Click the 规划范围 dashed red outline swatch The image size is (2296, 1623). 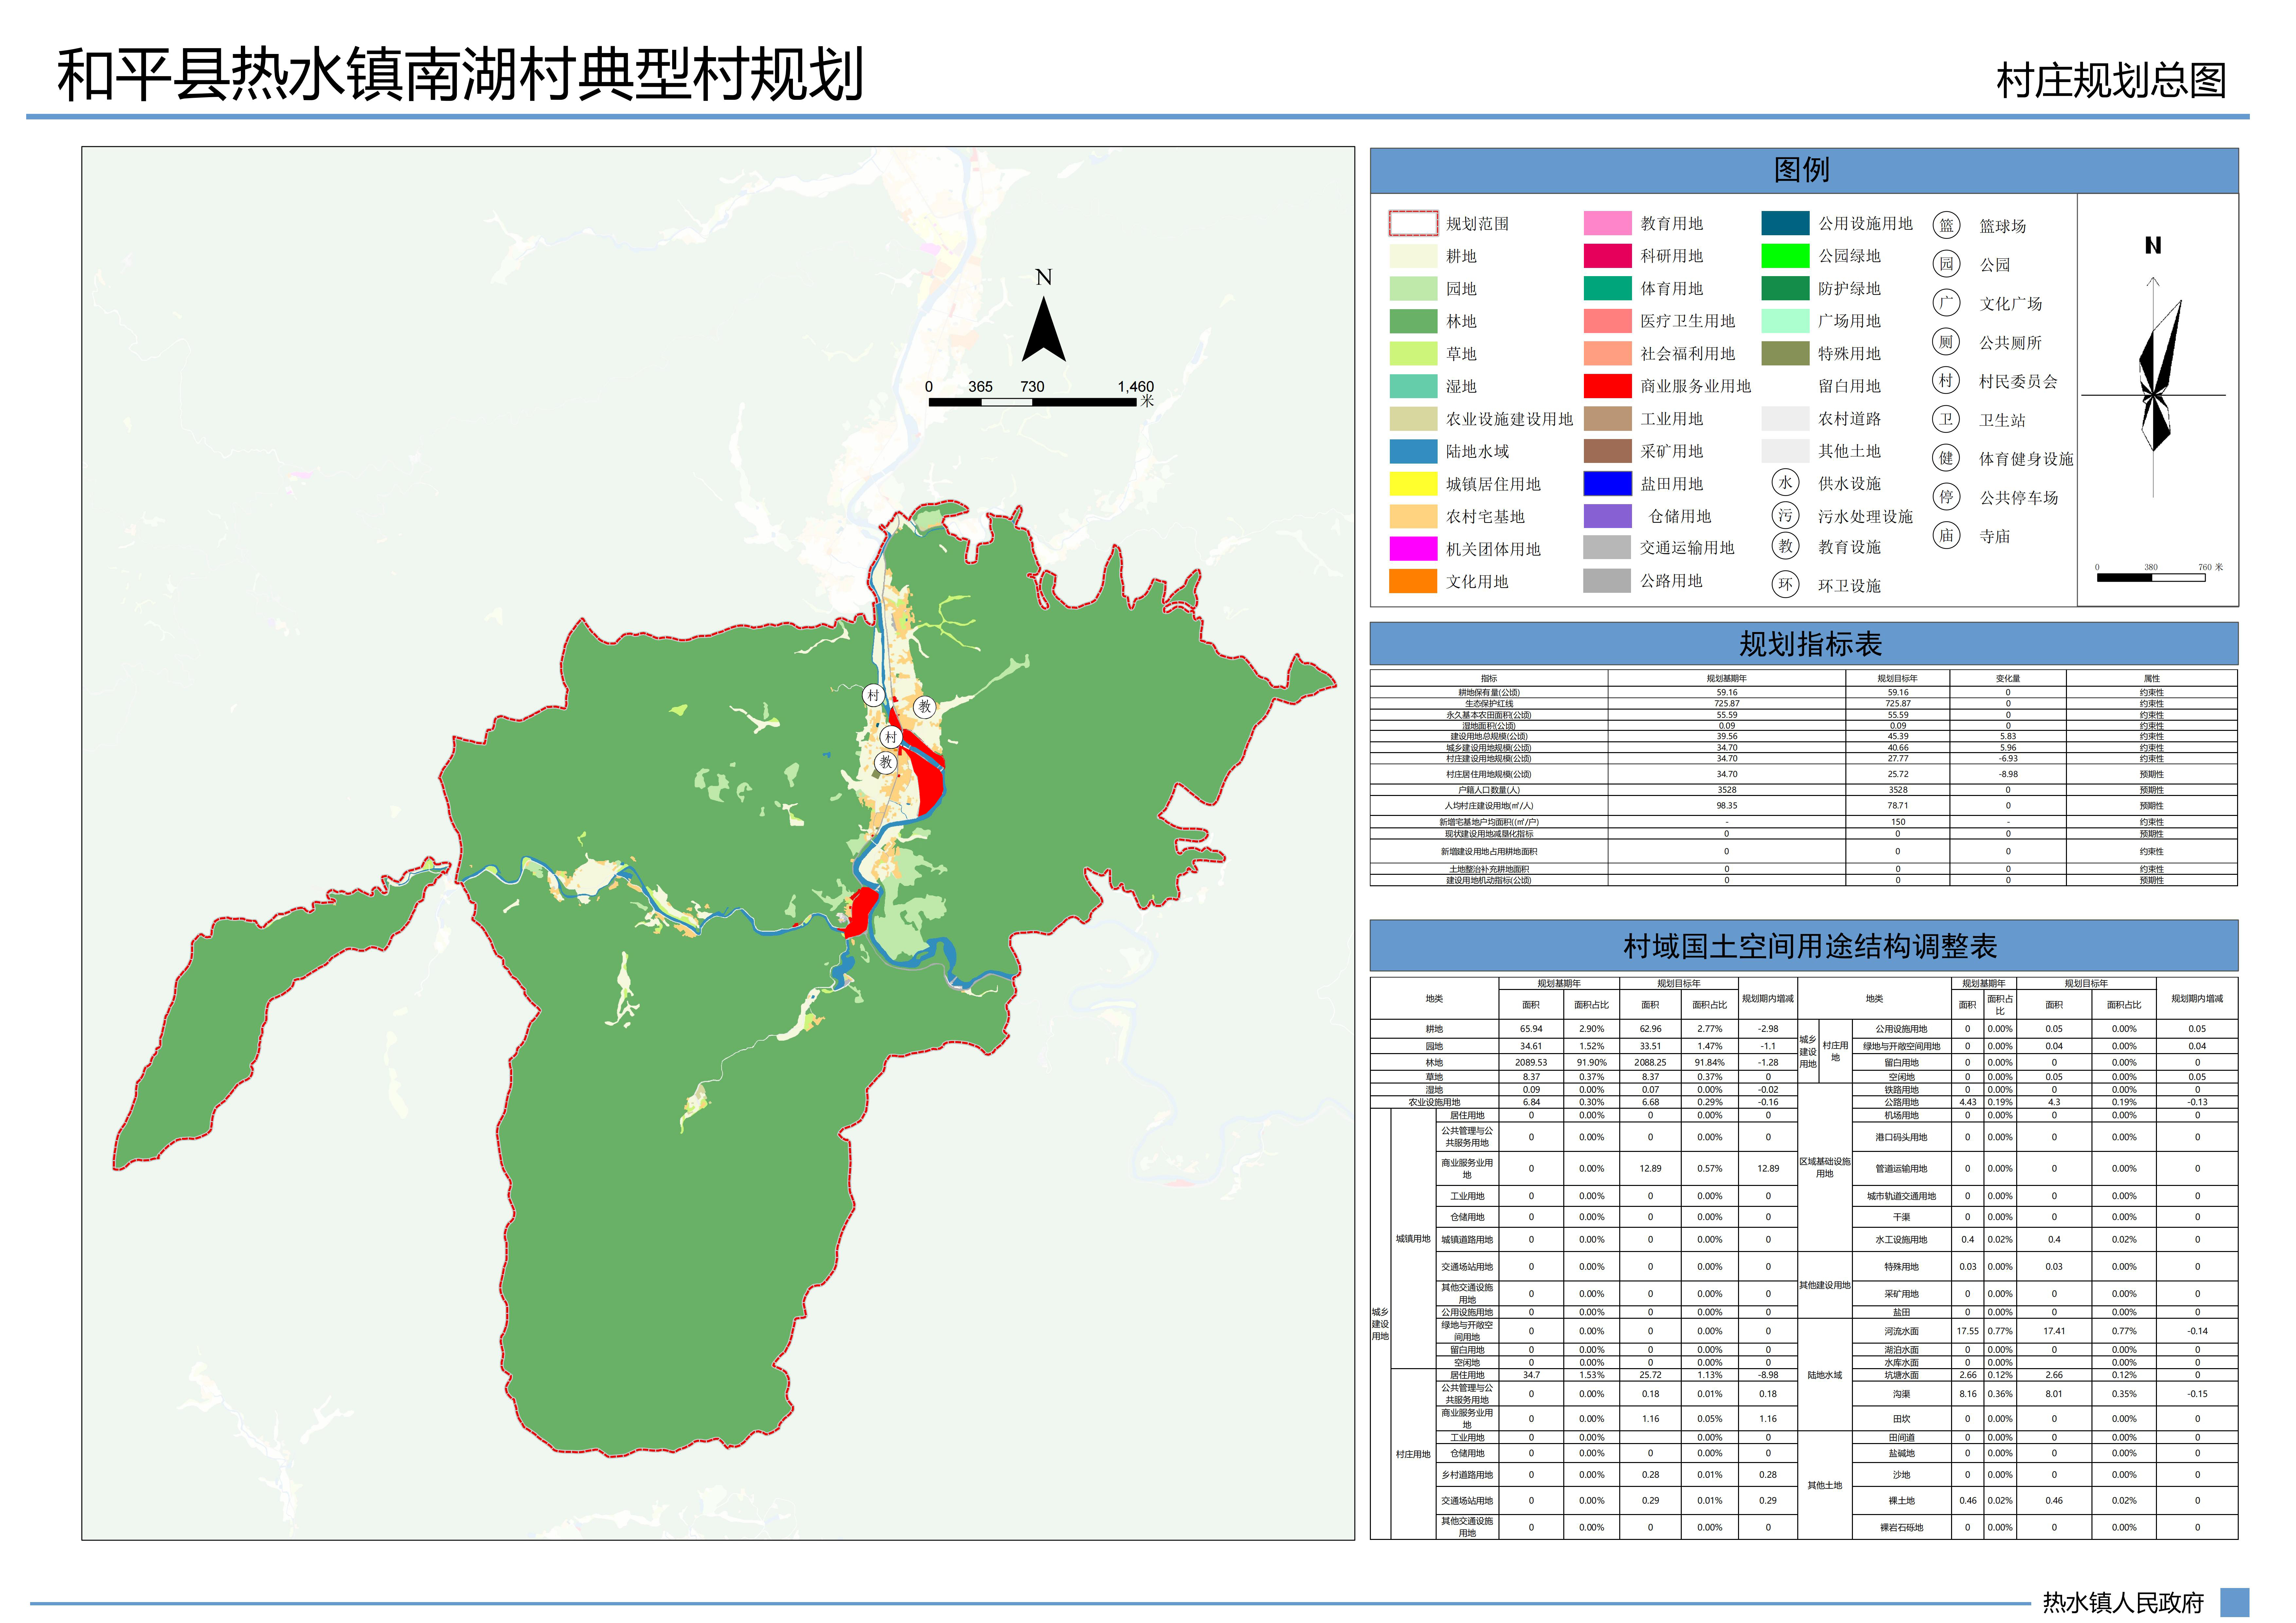pos(1413,223)
